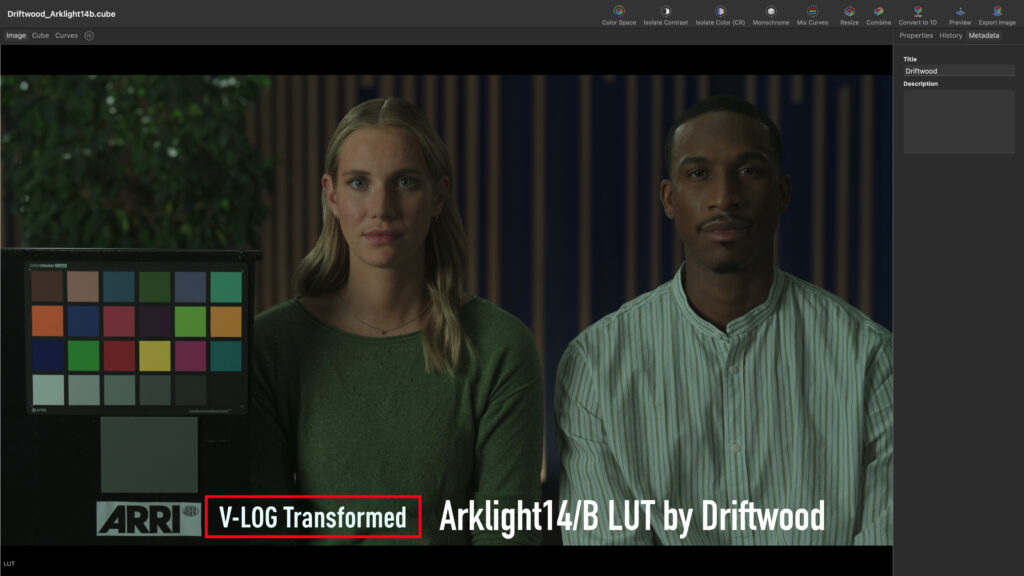1024x576 pixels.
Task: Click the Driftwood_Arklight14b.cube window title
Action: (61, 14)
